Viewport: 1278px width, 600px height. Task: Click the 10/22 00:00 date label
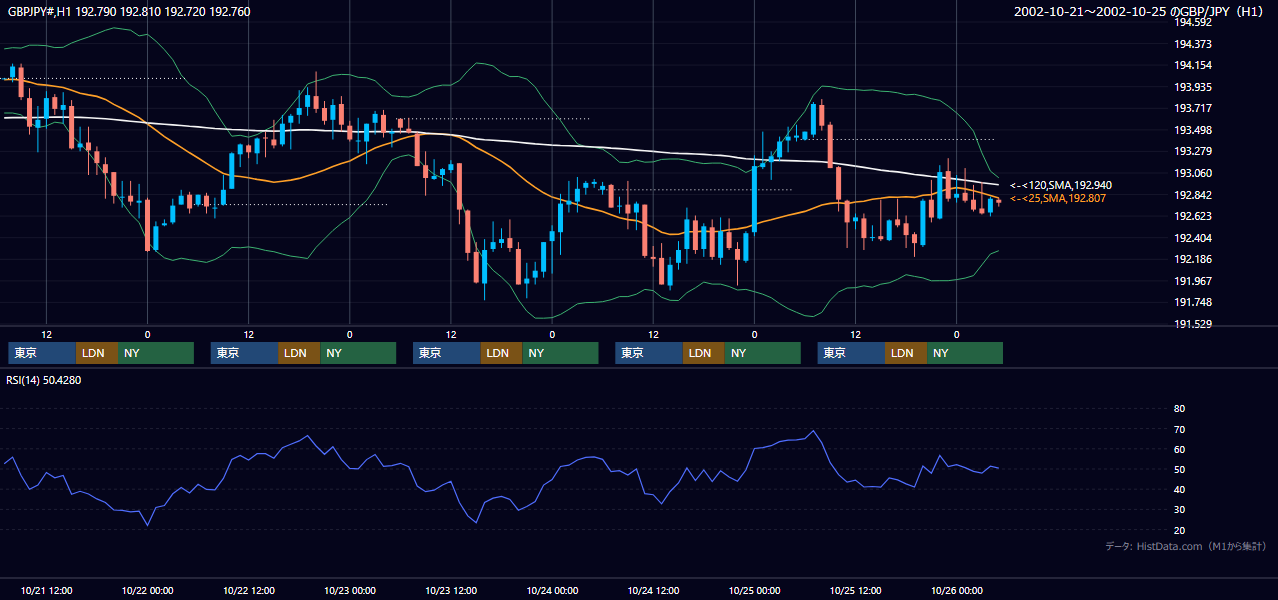tap(147, 590)
